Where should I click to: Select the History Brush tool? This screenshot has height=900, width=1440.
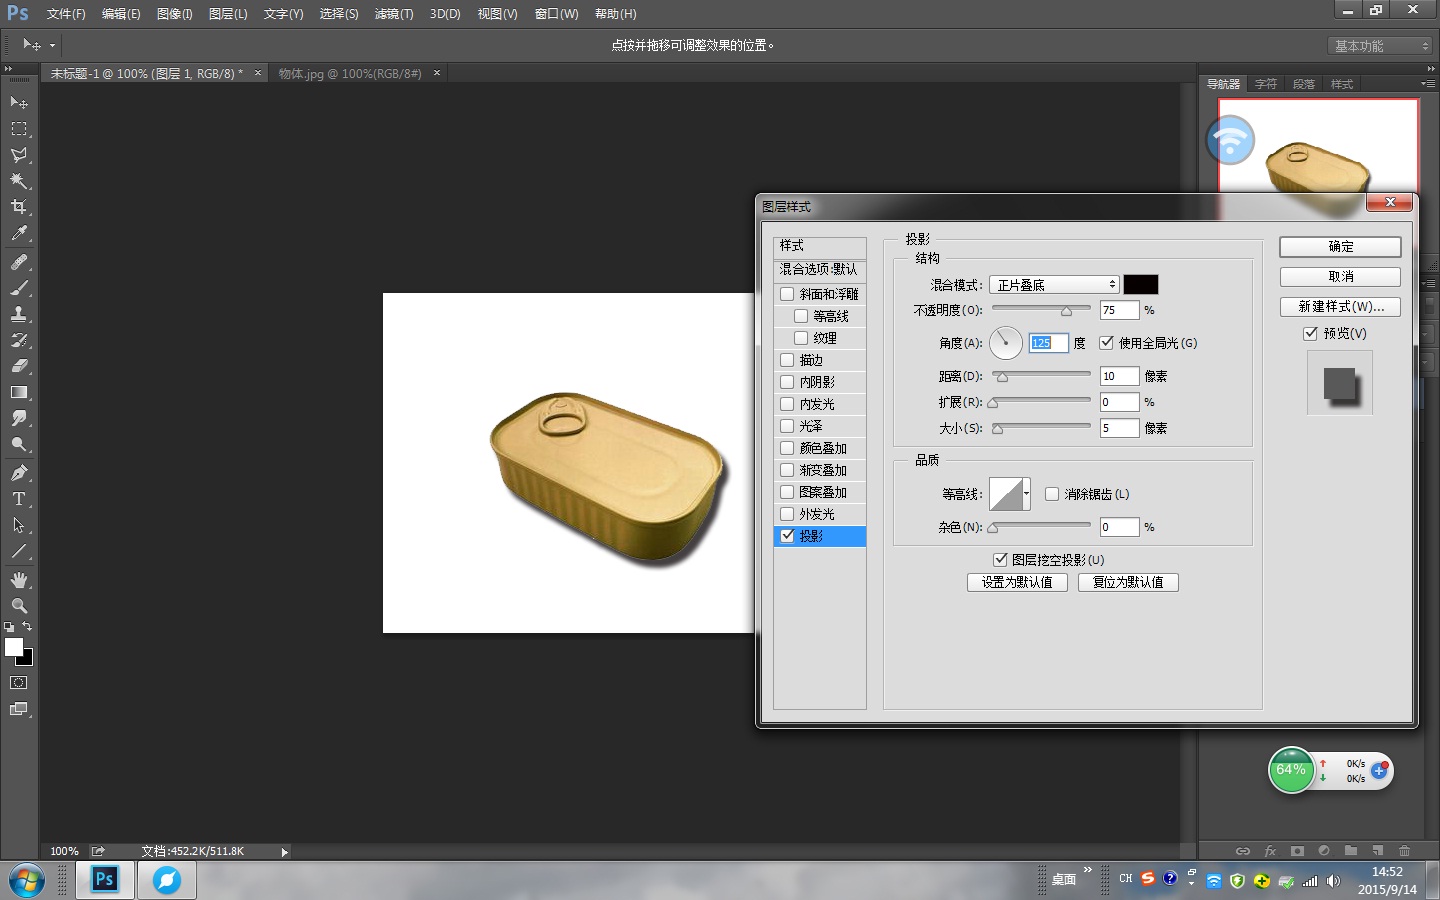tap(19, 340)
